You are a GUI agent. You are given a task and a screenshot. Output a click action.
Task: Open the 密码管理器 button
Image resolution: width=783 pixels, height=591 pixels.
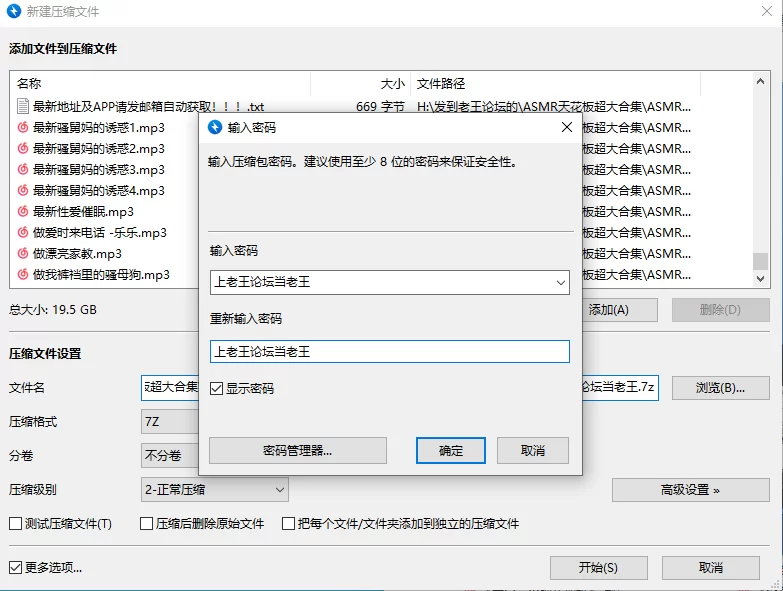[298, 451]
